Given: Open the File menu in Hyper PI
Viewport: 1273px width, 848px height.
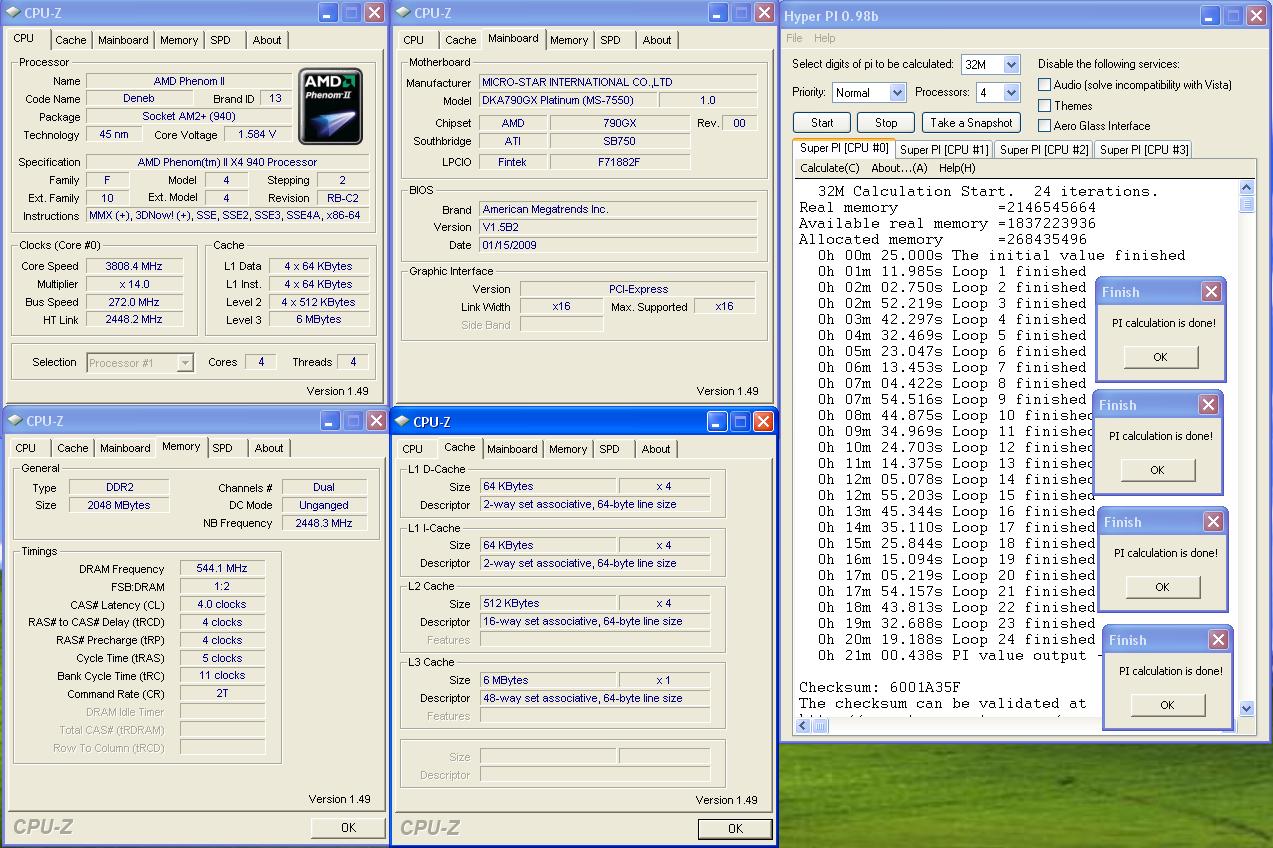Looking at the screenshot, I should [x=794, y=38].
